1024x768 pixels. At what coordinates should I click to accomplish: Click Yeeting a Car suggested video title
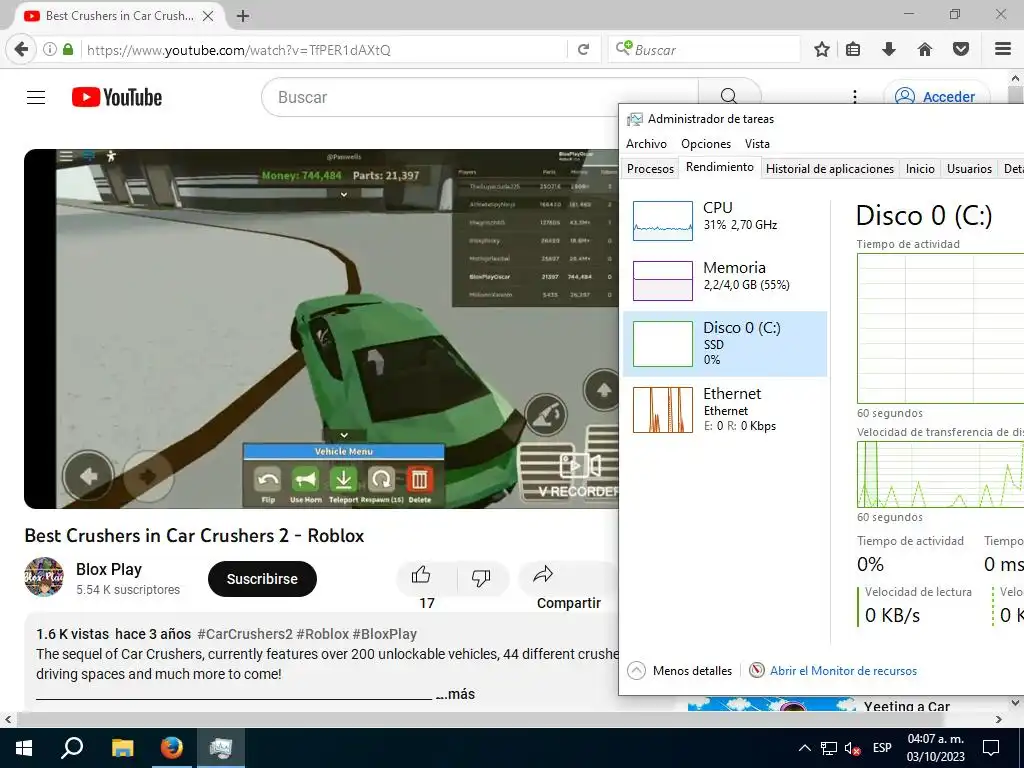click(x=906, y=706)
